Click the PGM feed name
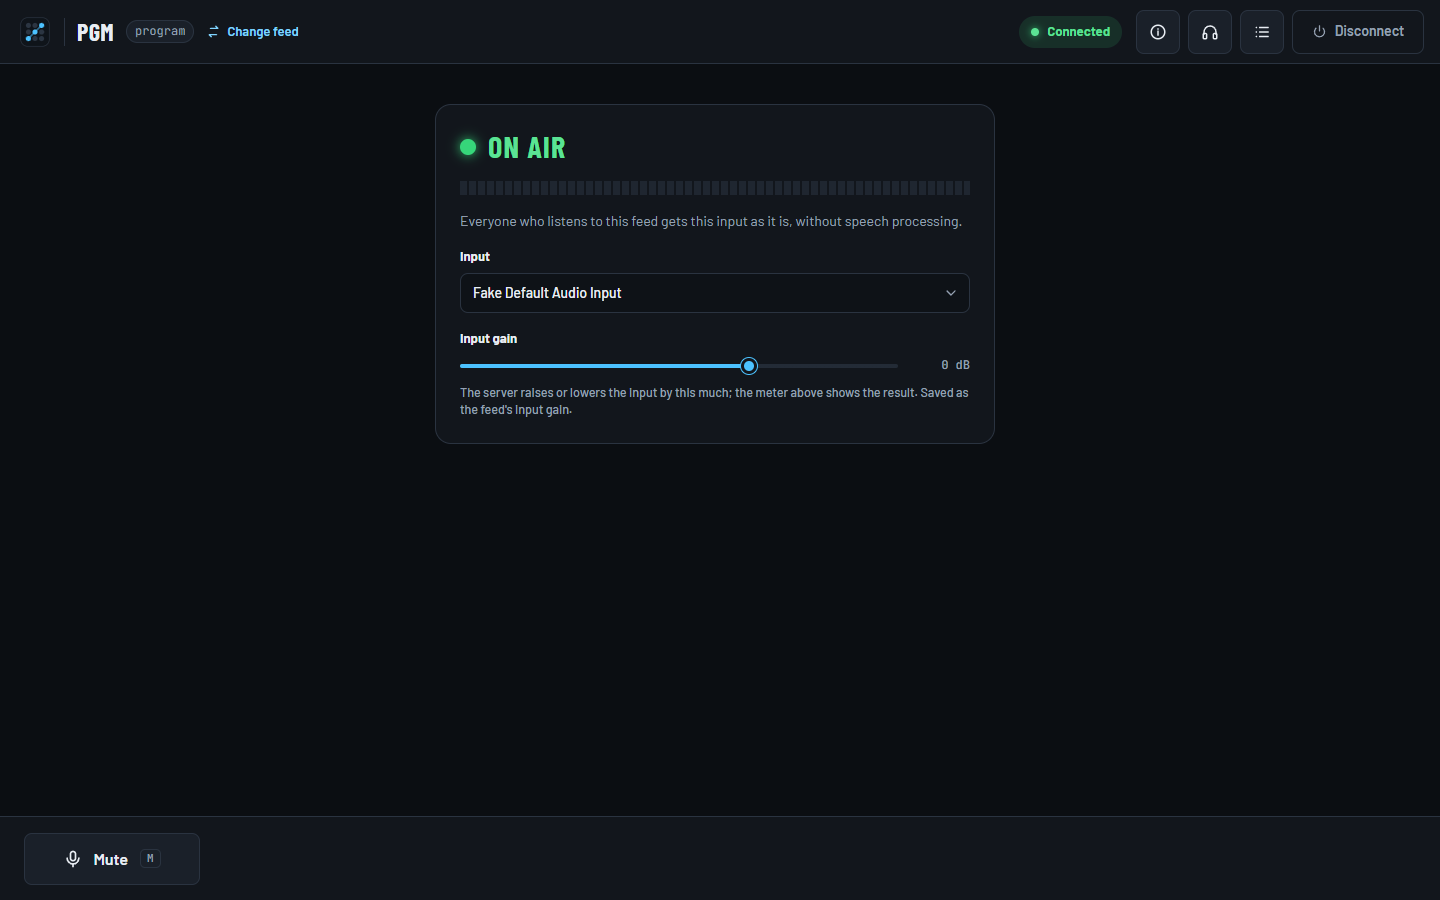Image resolution: width=1440 pixels, height=900 pixels. [95, 32]
